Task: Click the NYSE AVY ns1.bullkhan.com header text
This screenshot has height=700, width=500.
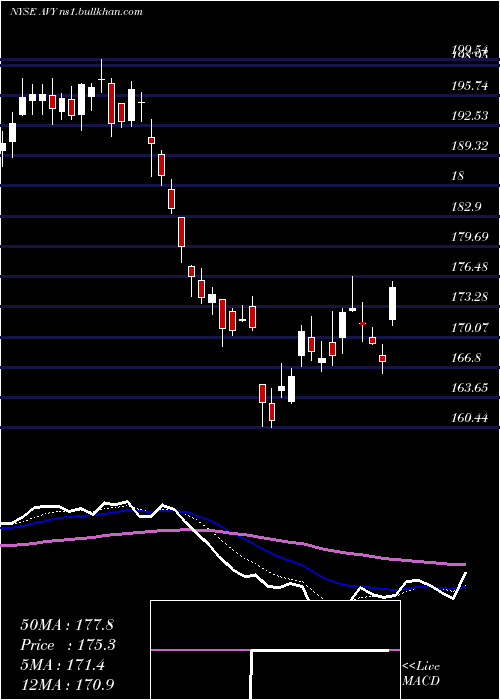Action: (76, 12)
